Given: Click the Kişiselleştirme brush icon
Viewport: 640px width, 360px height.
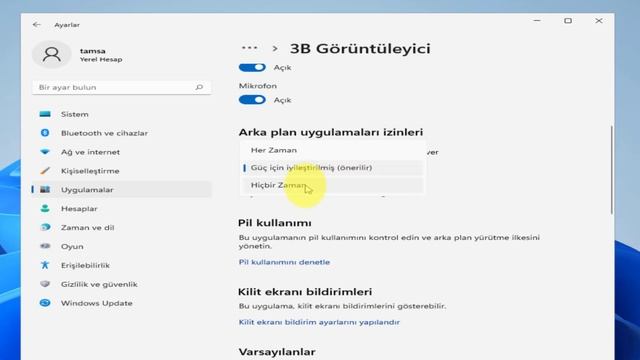Looking at the screenshot, I should pyautogui.click(x=45, y=171).
